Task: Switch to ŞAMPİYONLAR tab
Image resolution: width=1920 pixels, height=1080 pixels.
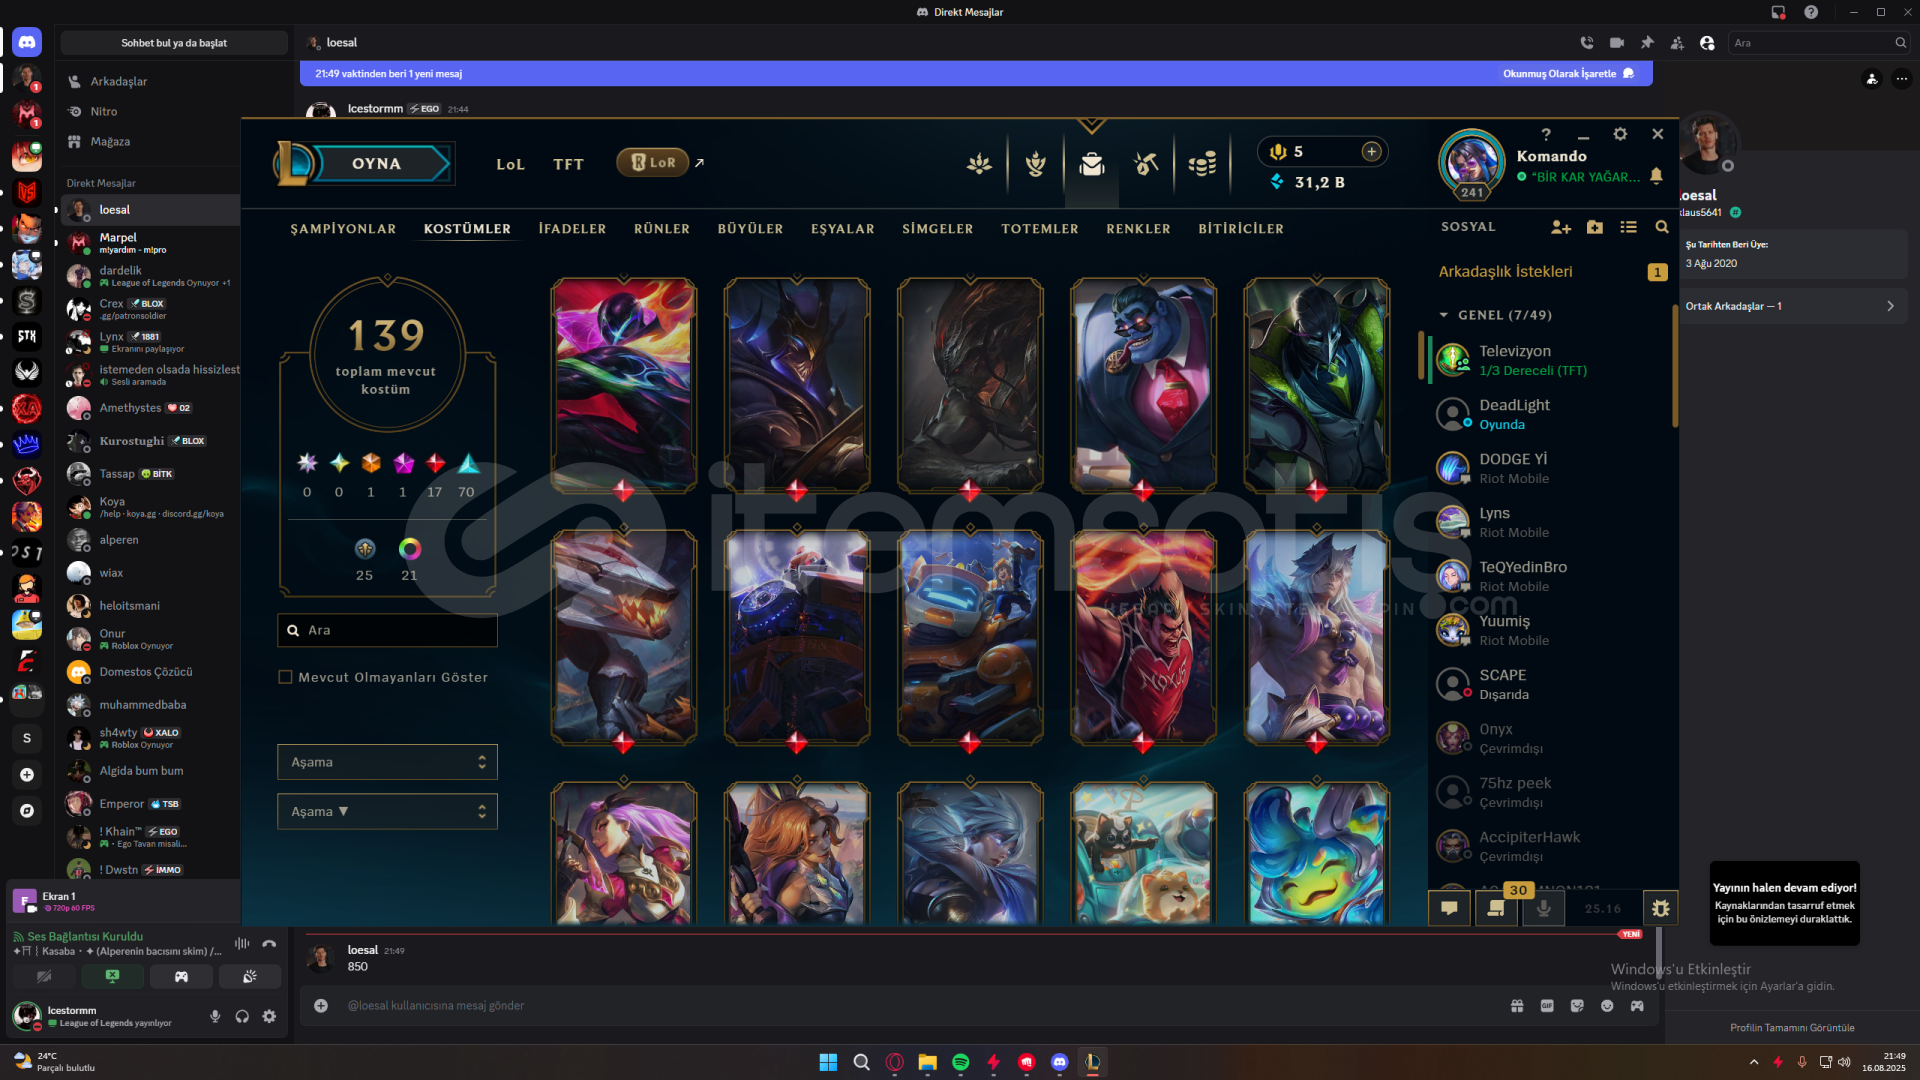Action: (343, 229)
